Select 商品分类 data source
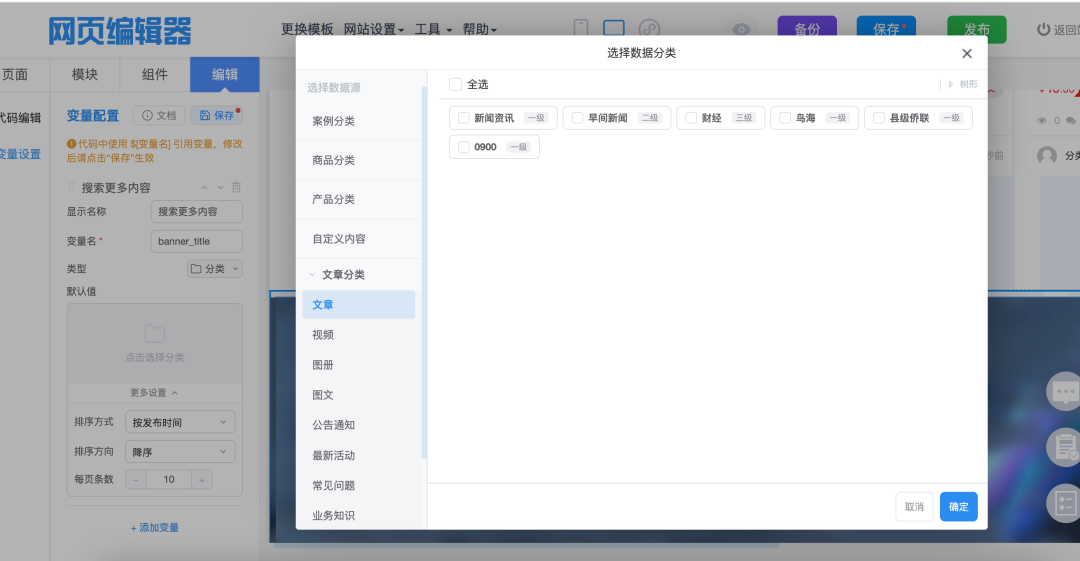 coord(359,160)
